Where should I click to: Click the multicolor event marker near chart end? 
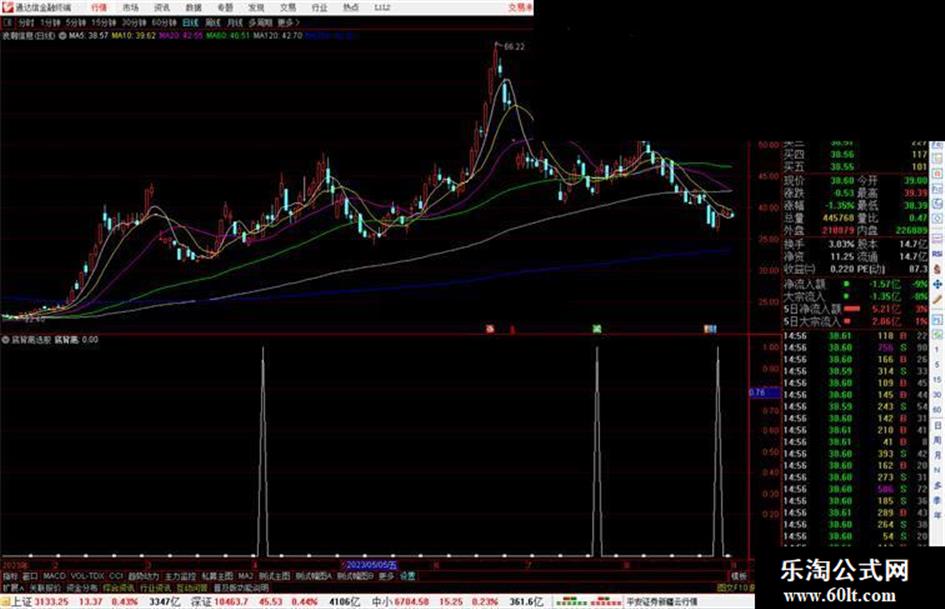click(x=711, y=329)
